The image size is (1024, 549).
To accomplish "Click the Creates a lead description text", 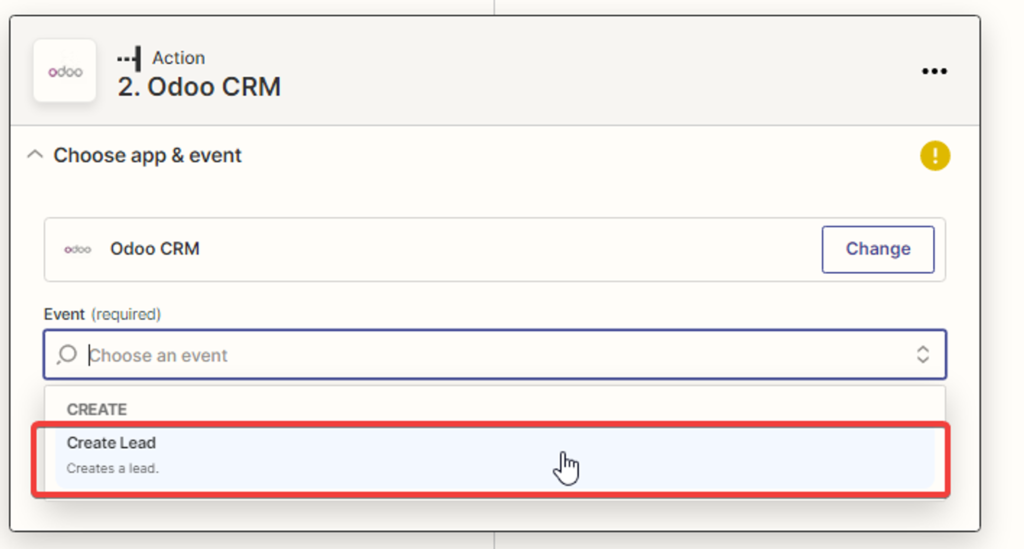I will tap(113, 468).
